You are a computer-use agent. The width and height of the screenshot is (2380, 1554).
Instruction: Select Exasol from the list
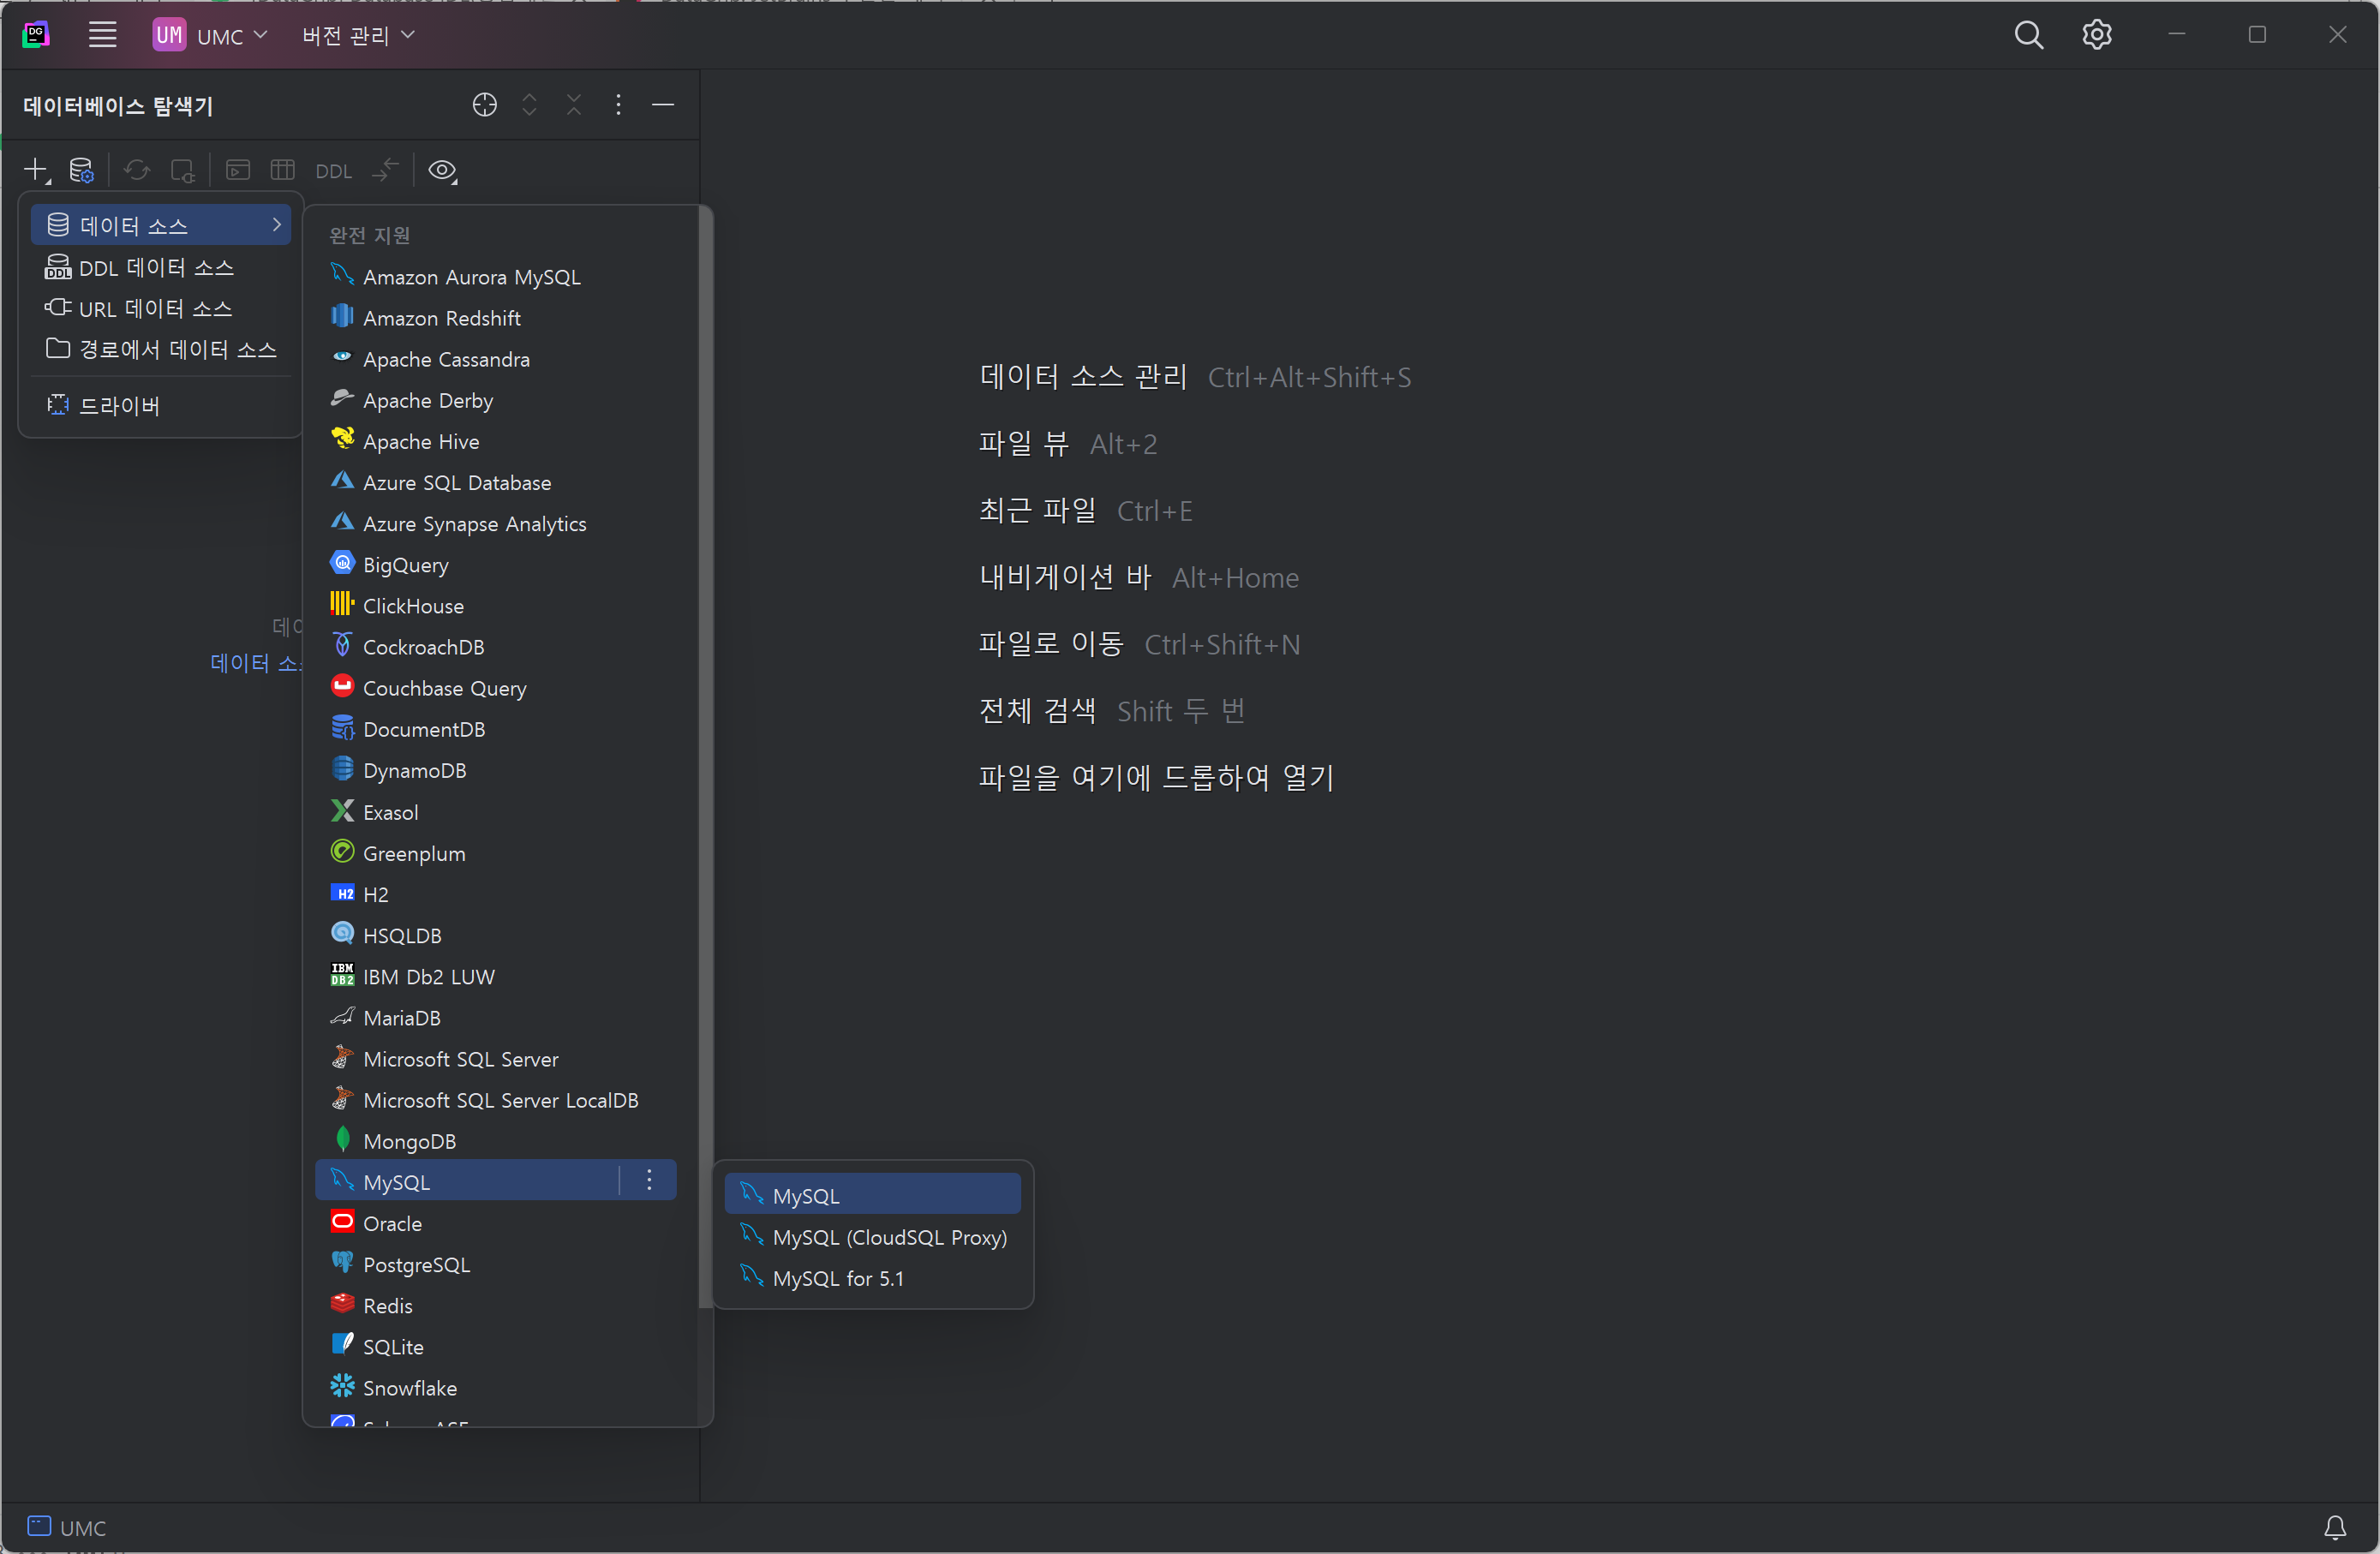point(496,811)
